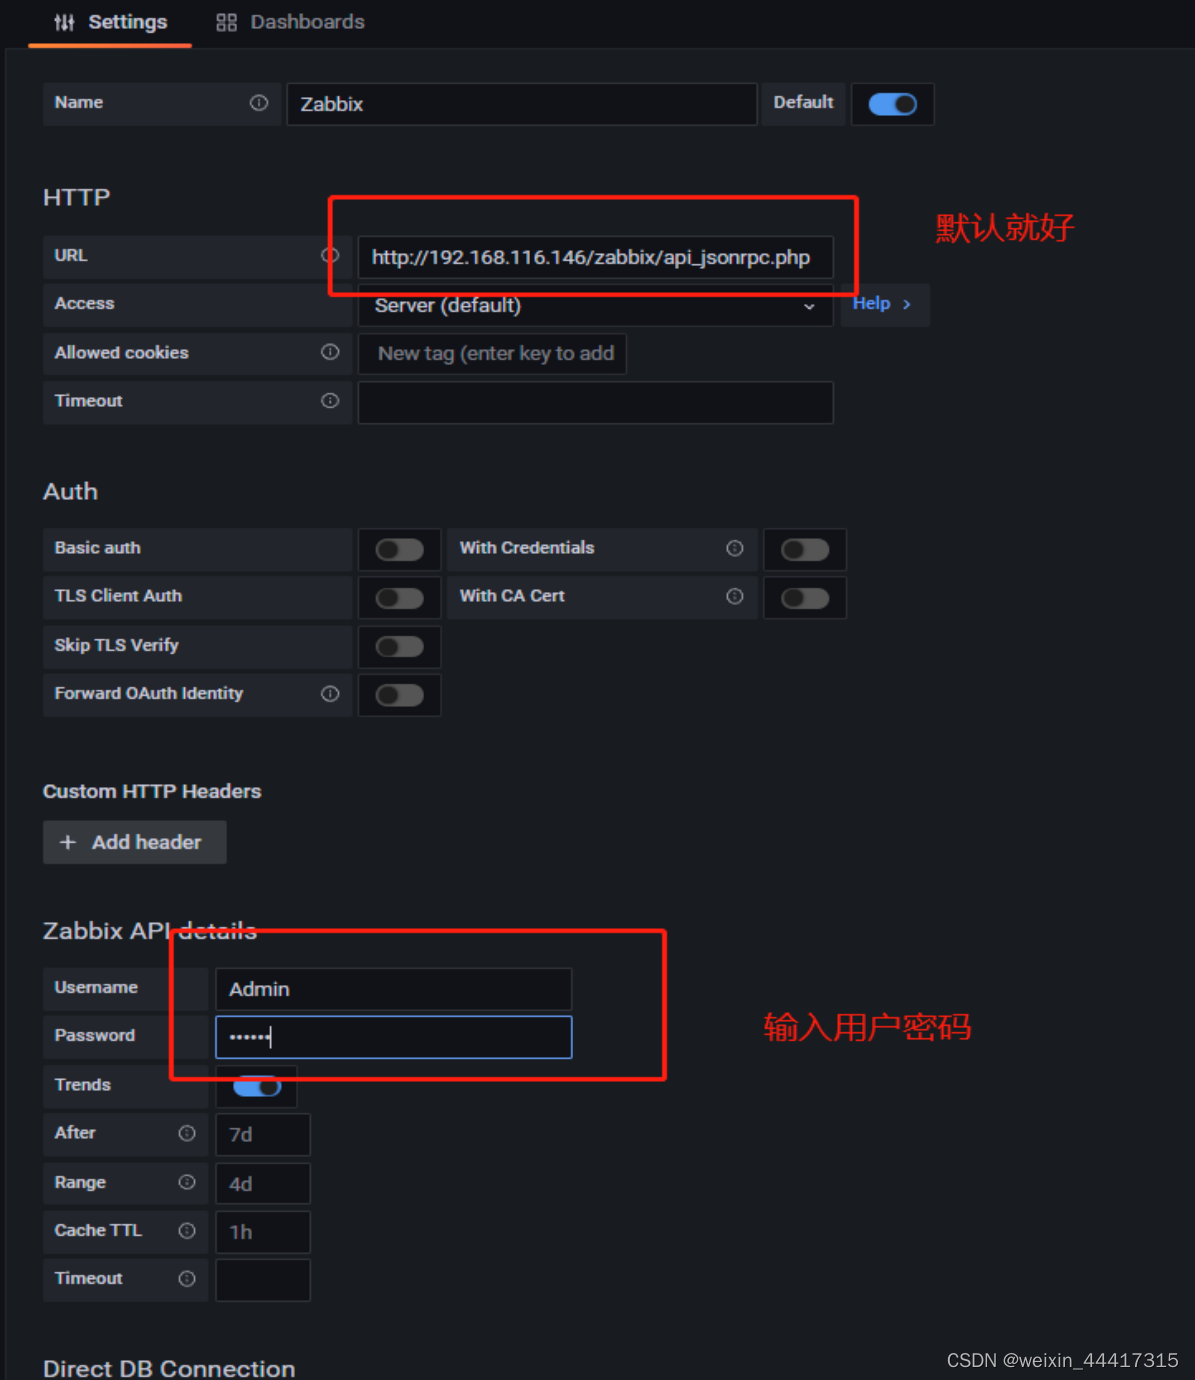Click the Add header button
The width and height of the screenshot is (1195, 1380).
click(x=134, y=842)
